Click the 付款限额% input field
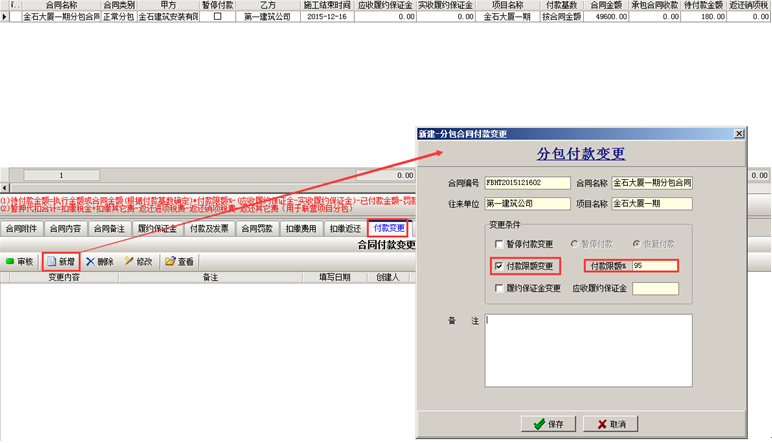 (653, 266)
